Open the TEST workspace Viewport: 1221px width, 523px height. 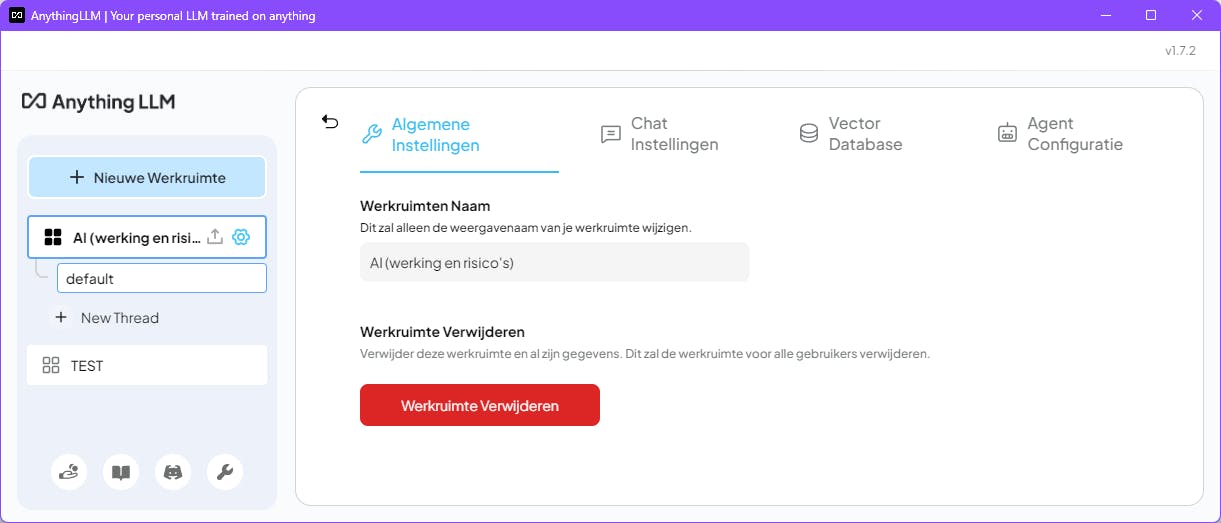147,365
